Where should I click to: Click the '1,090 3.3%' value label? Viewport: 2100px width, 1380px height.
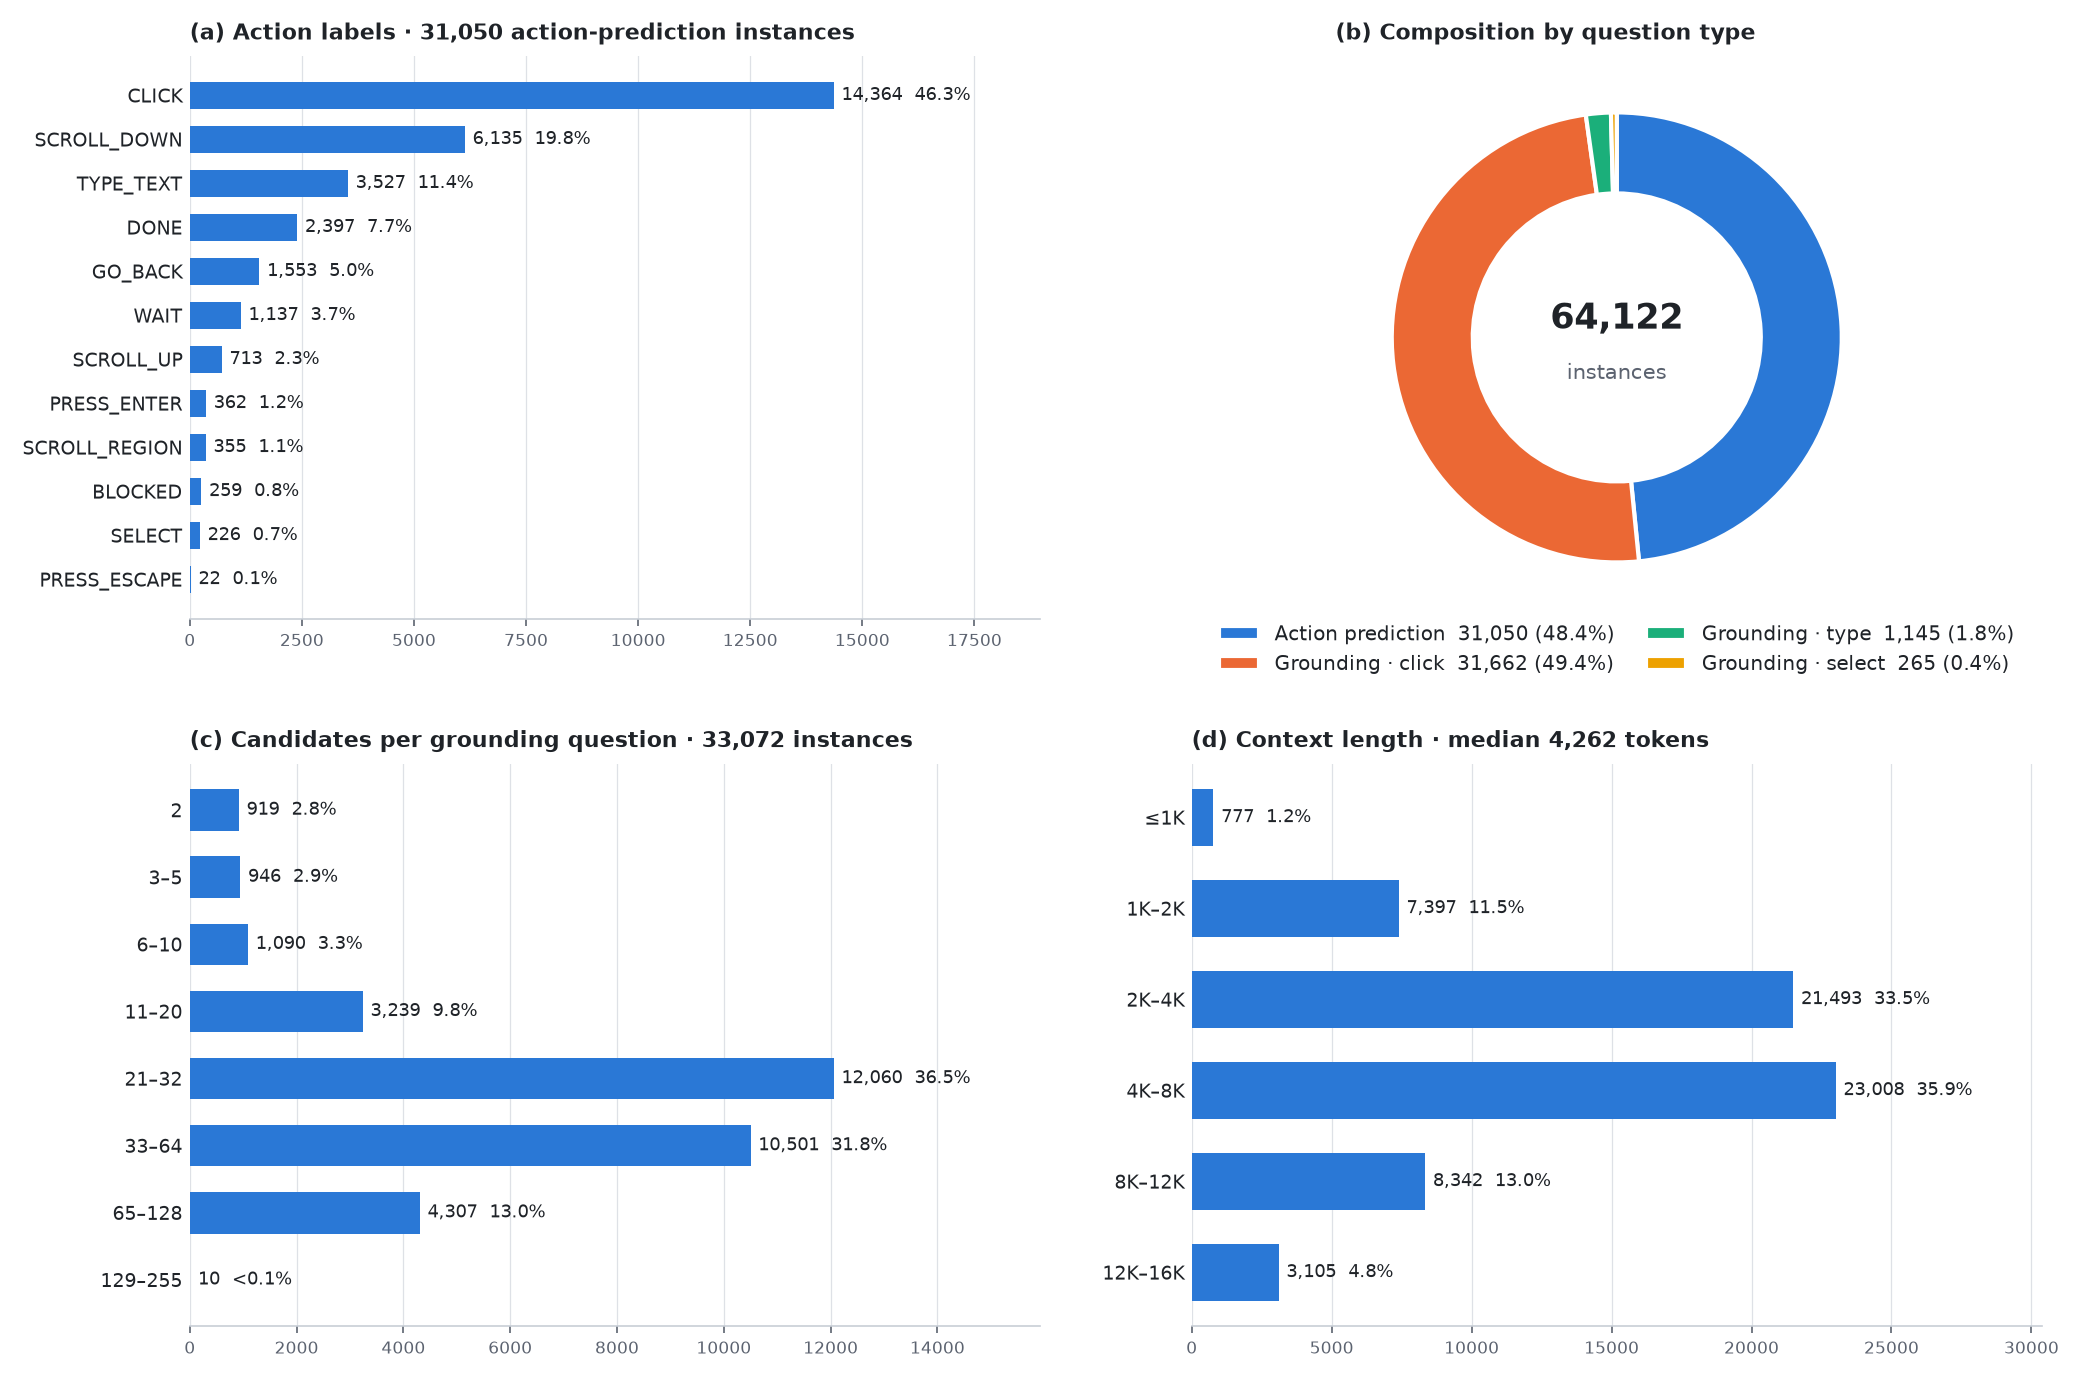coord(309,943)
